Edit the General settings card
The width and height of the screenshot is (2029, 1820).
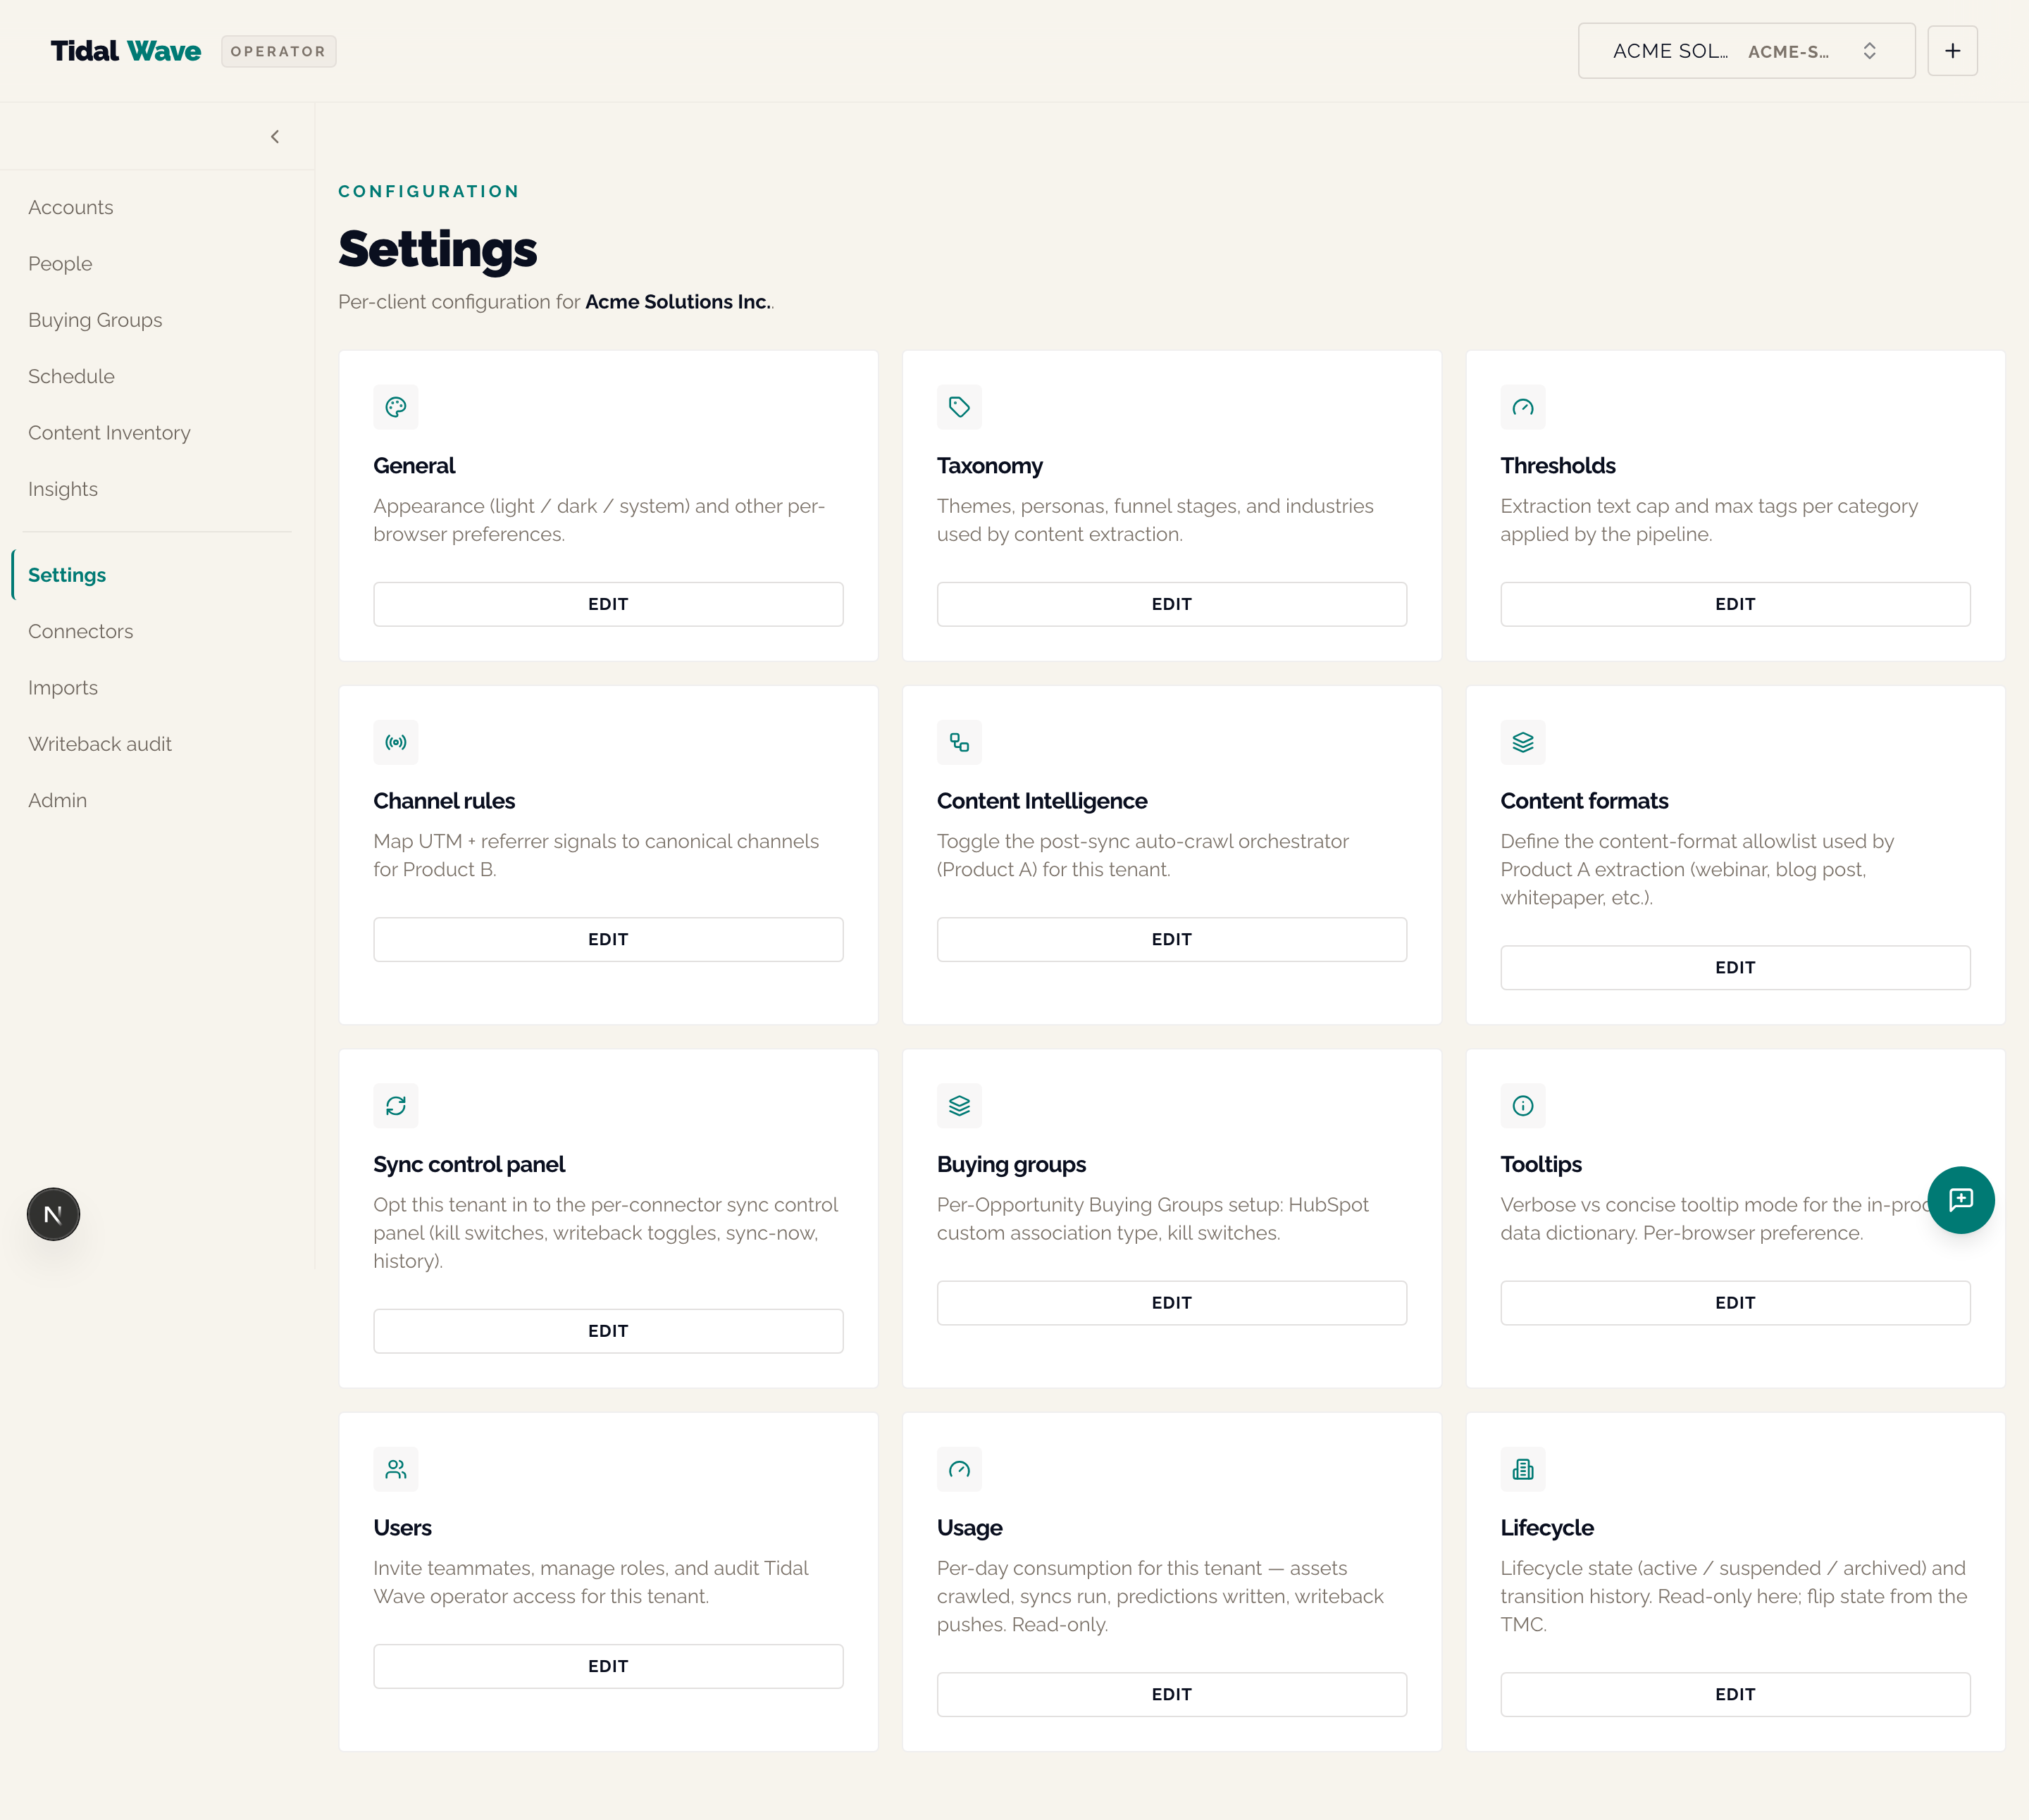[x=608, y=604]
